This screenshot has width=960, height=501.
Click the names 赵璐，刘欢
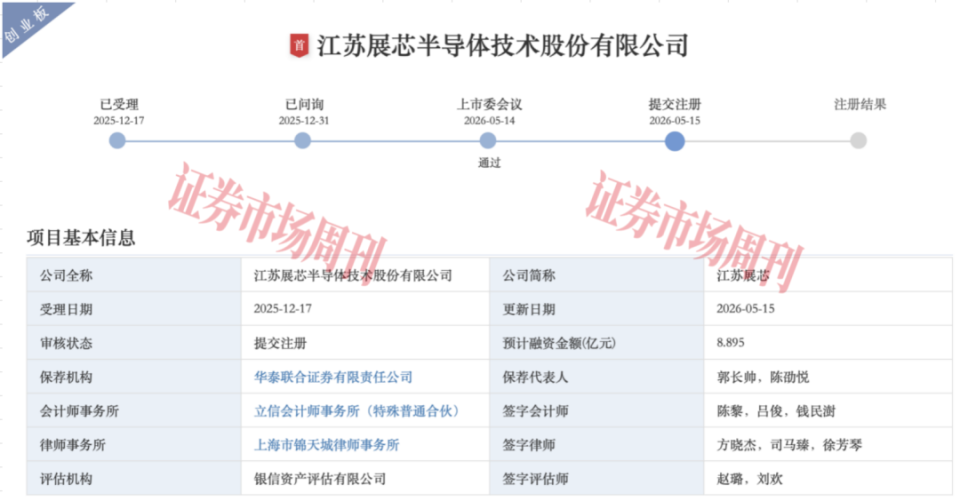coord(750,479)
